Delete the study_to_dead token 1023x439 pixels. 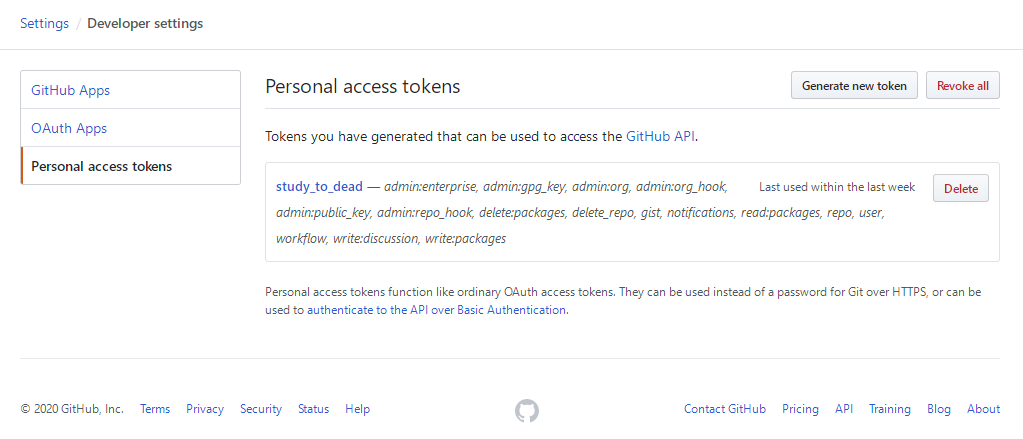[960, 188]
